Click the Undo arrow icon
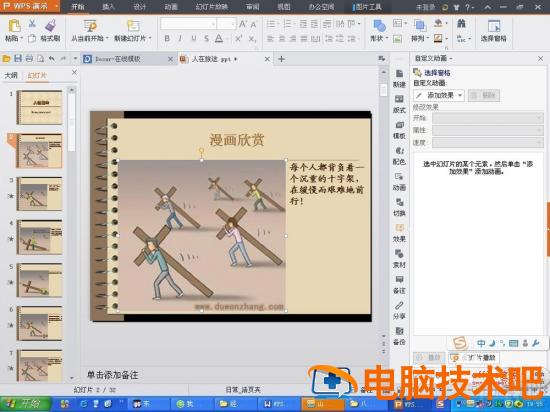550x412 pixels. [x=52, y=59]
